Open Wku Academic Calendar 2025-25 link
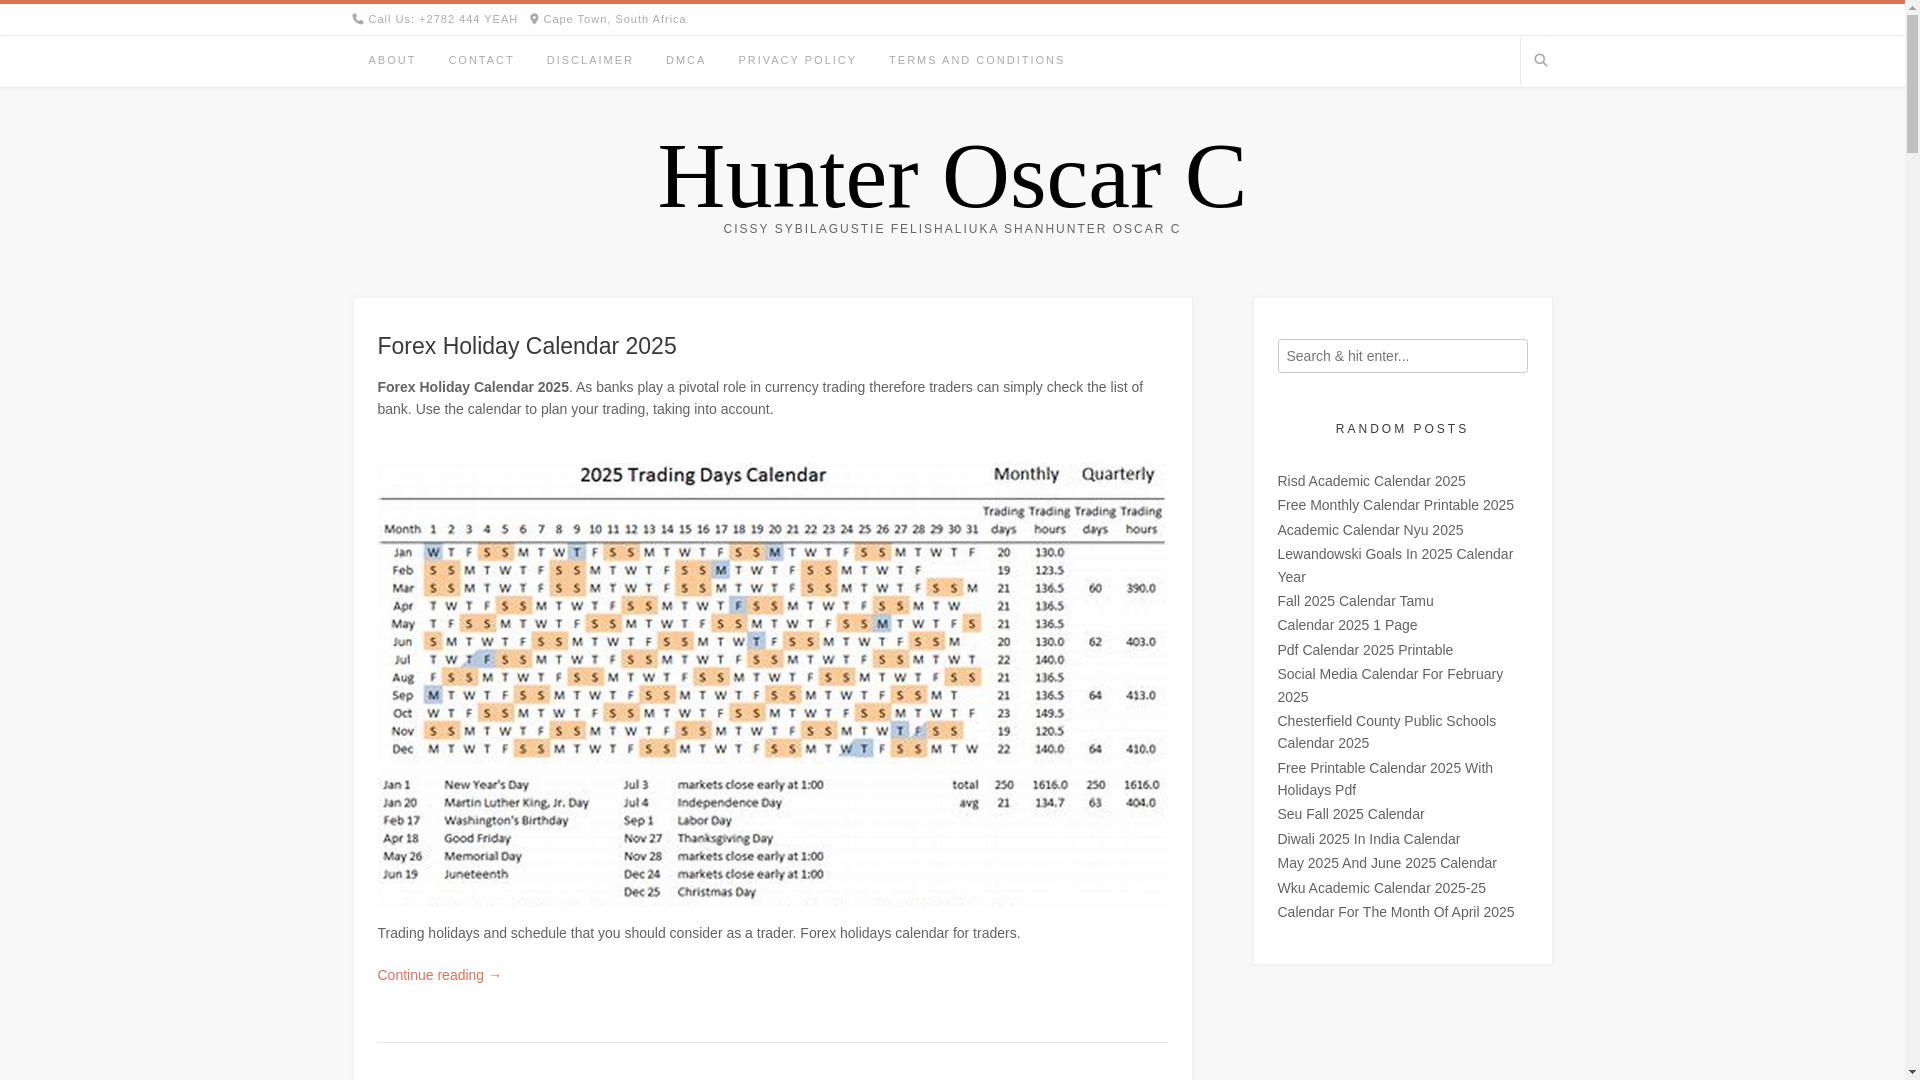 [x=1381, y=888]
